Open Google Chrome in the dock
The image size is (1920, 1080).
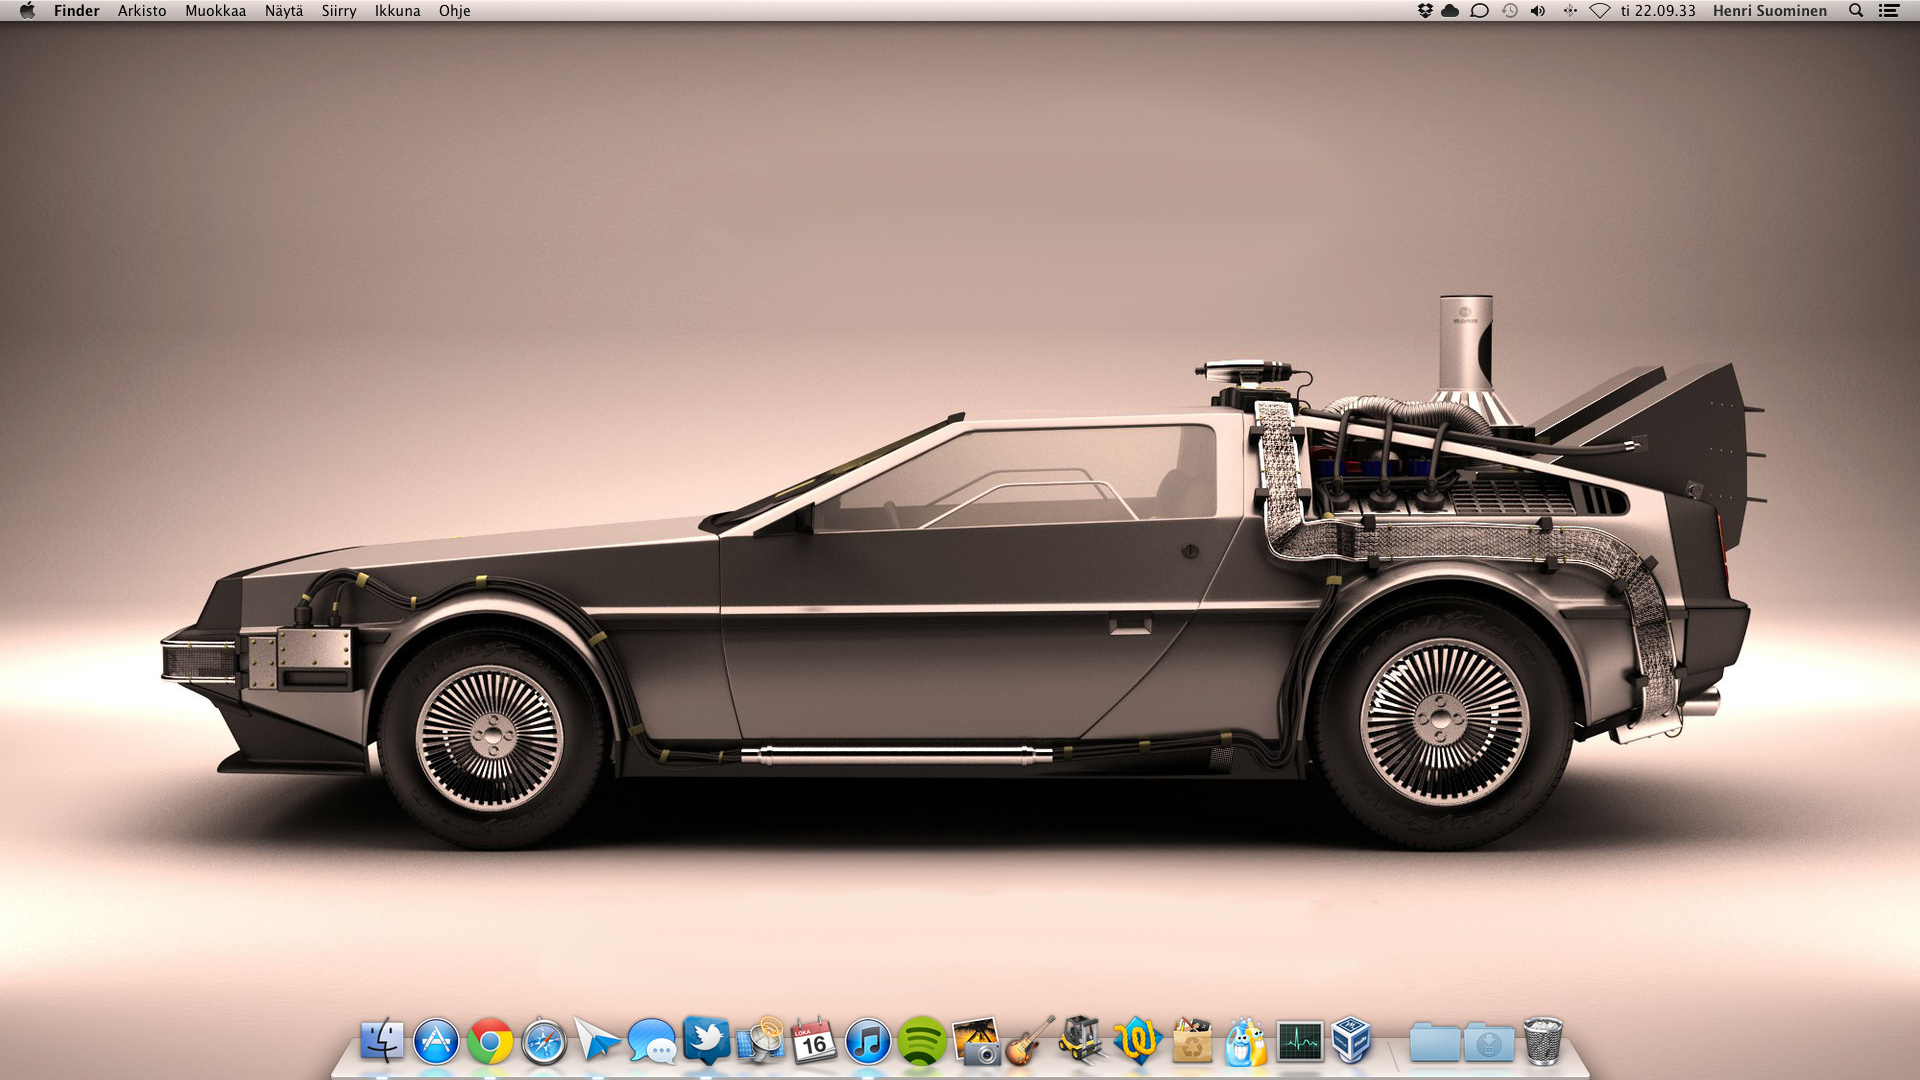pos(490,1042)
